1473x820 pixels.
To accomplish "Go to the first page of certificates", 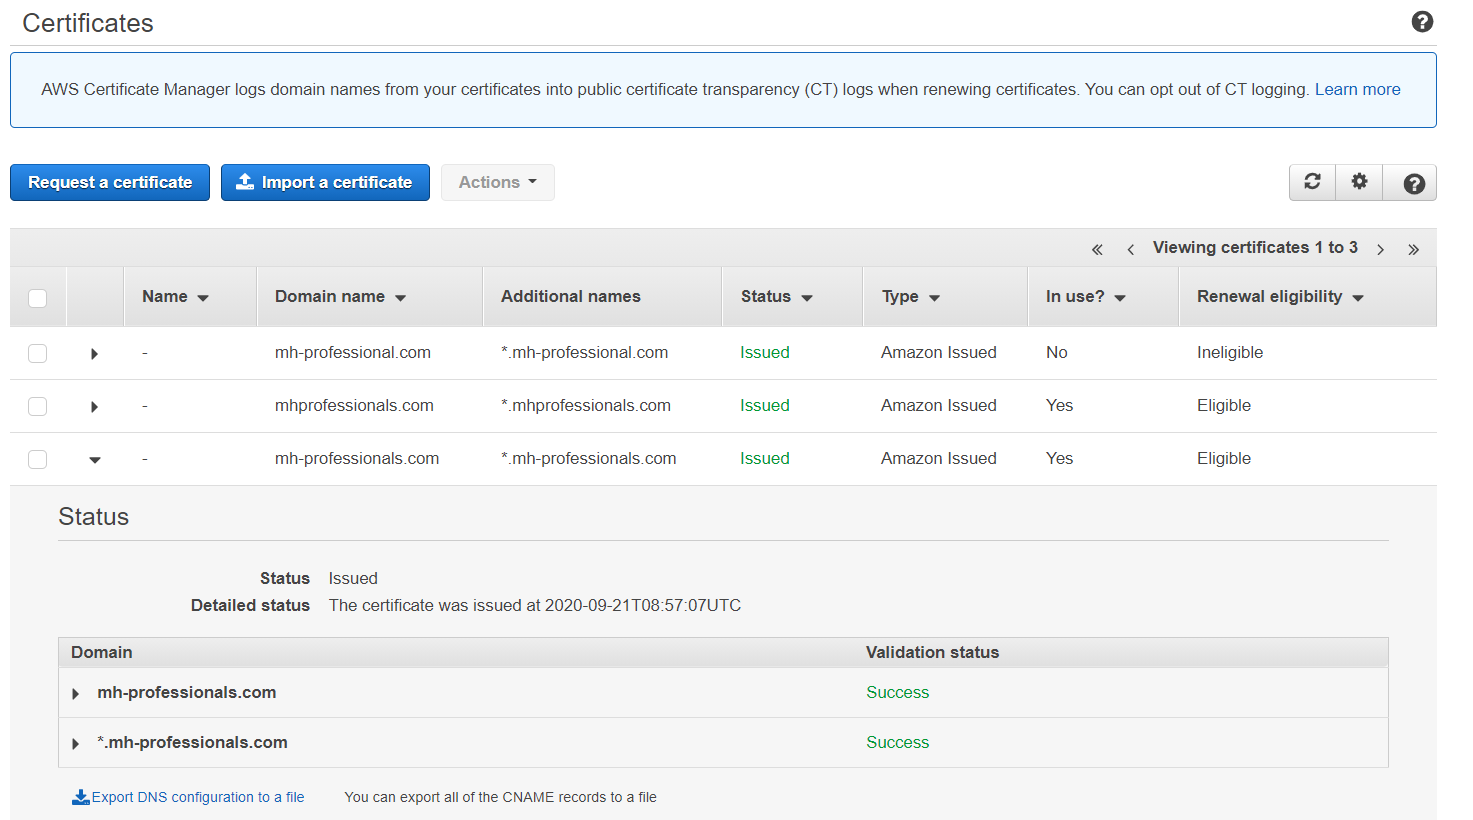I will [x=1097, y=249].
